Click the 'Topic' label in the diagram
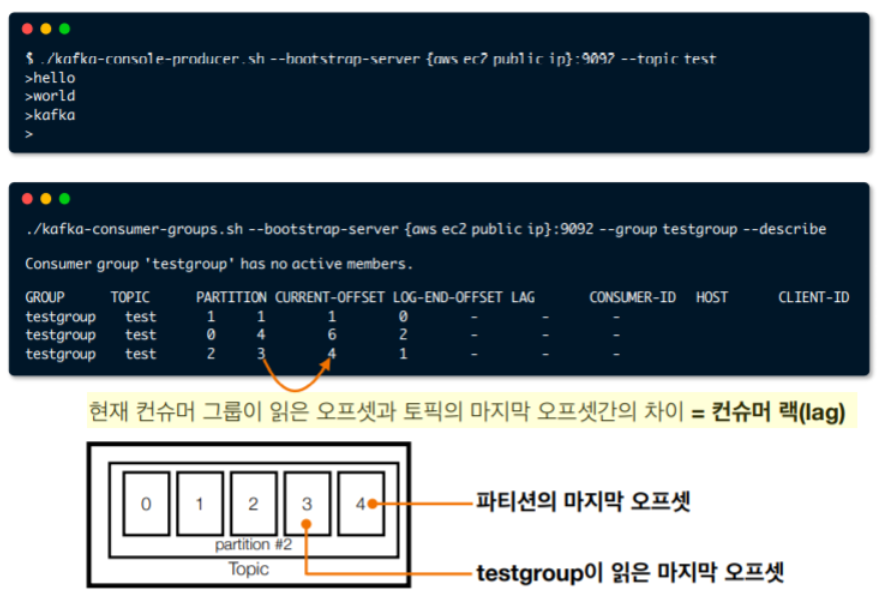The height and width of the screenshot is (595, 878). (x=249, y=569)
